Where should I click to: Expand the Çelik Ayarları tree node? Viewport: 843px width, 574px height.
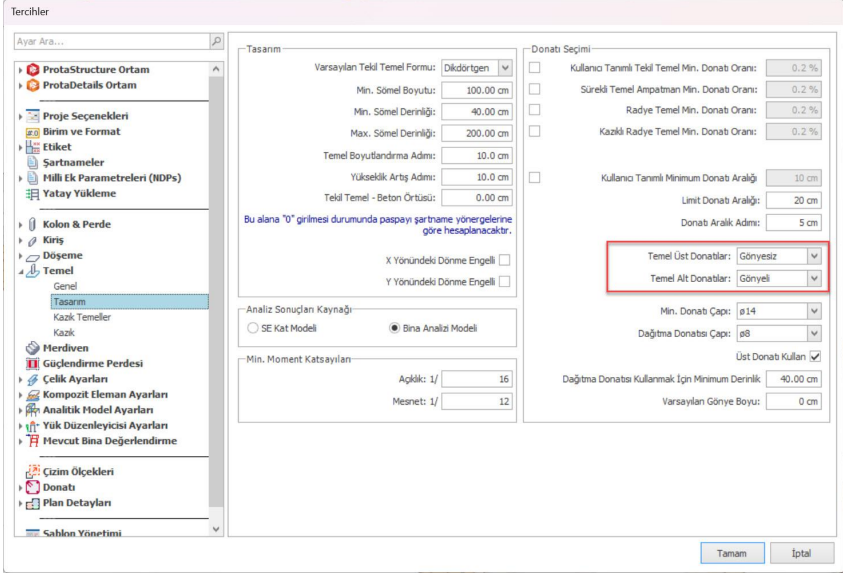21,379
